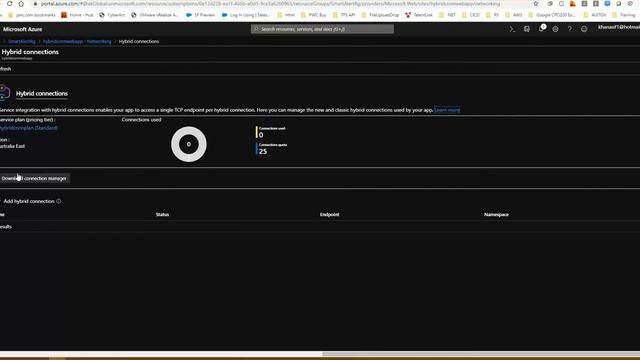Click the browser address bar URL
The image size is (640, 360).
point(270,4)
